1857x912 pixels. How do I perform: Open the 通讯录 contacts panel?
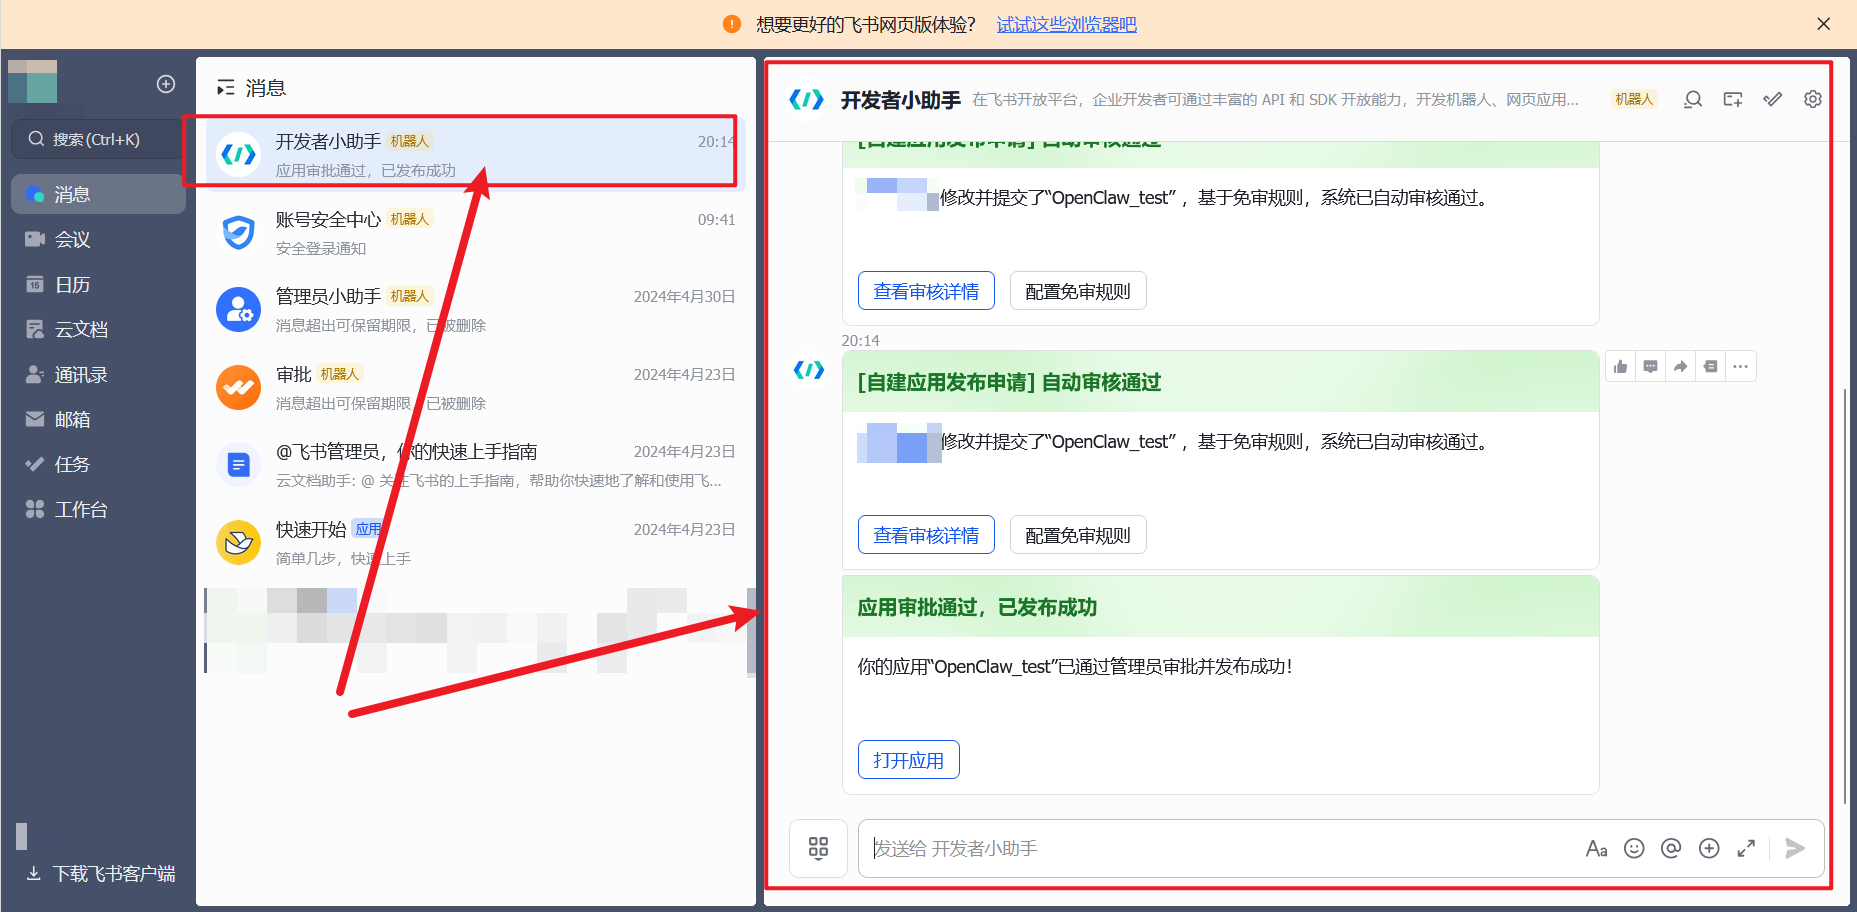click(x=80, y=374)
